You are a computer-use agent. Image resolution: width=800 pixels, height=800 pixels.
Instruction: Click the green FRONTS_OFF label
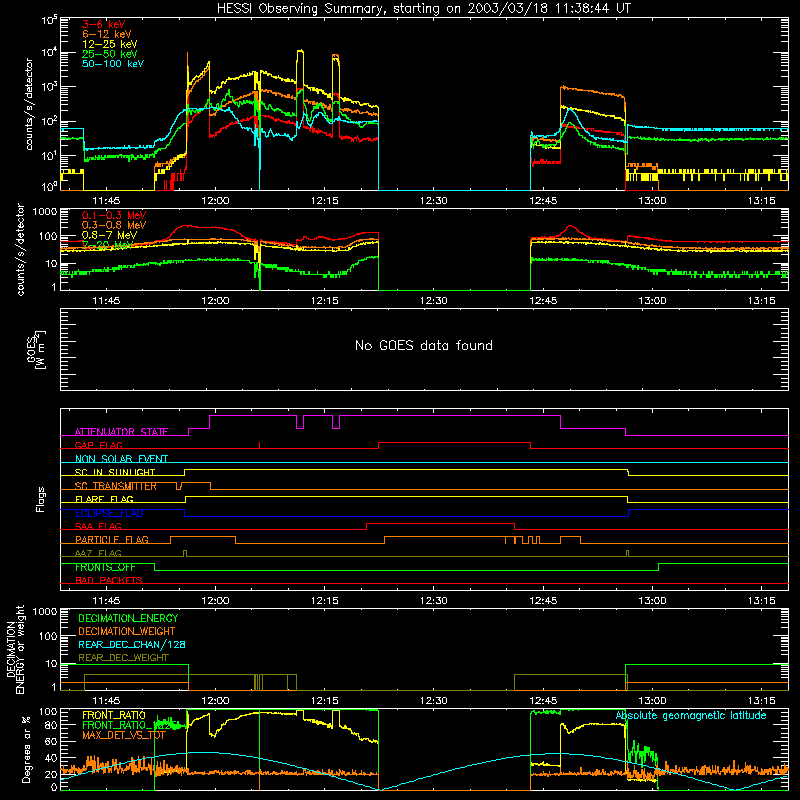(x=105, y=567)
